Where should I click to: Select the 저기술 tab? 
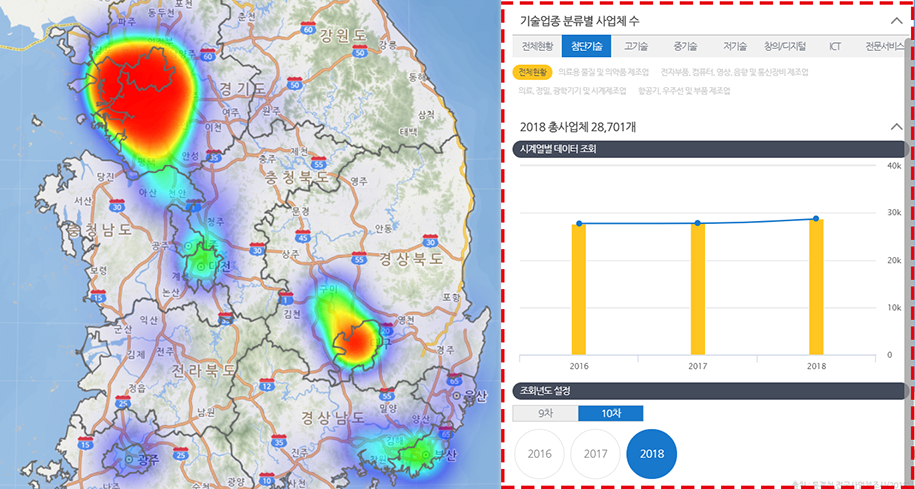pyautogui.click(x=735, y=46)
